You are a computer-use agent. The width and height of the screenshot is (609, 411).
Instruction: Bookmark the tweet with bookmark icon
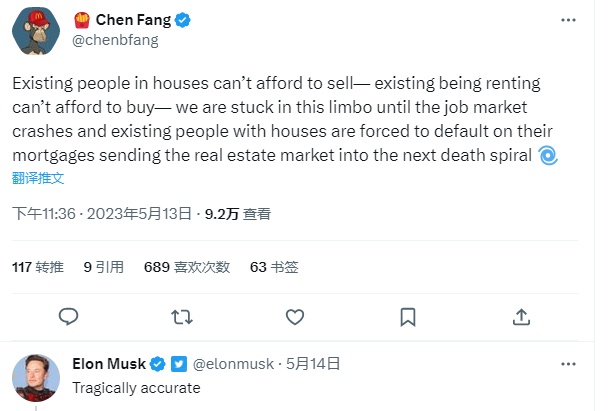click(408, 317)
